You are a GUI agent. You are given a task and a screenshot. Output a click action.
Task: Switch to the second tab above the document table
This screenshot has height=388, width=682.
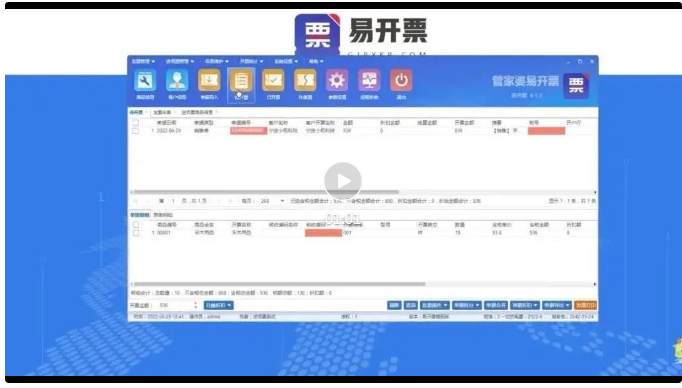click(162, 113)
